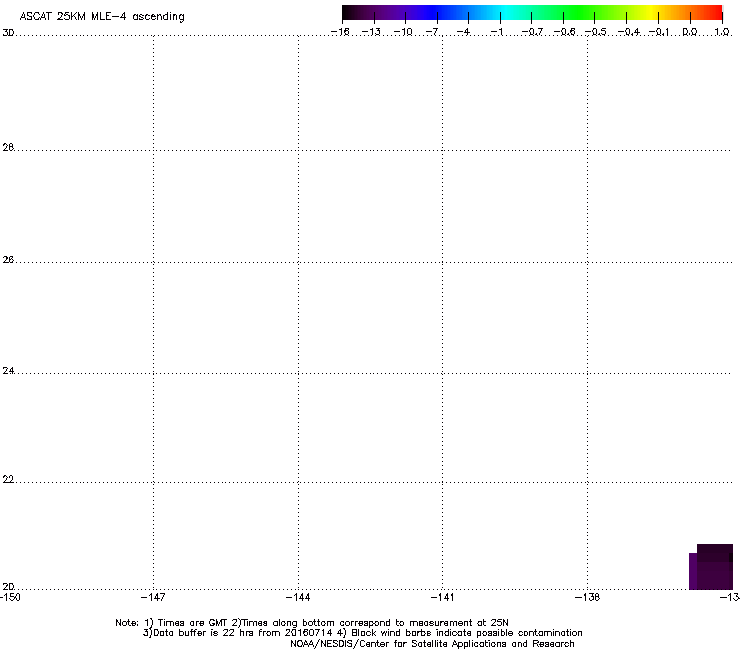Image resolution: width=740 pixels, height=650 pixels.
Task: Click the colorbar label '-0.4'
Action: tap(629, 32)
